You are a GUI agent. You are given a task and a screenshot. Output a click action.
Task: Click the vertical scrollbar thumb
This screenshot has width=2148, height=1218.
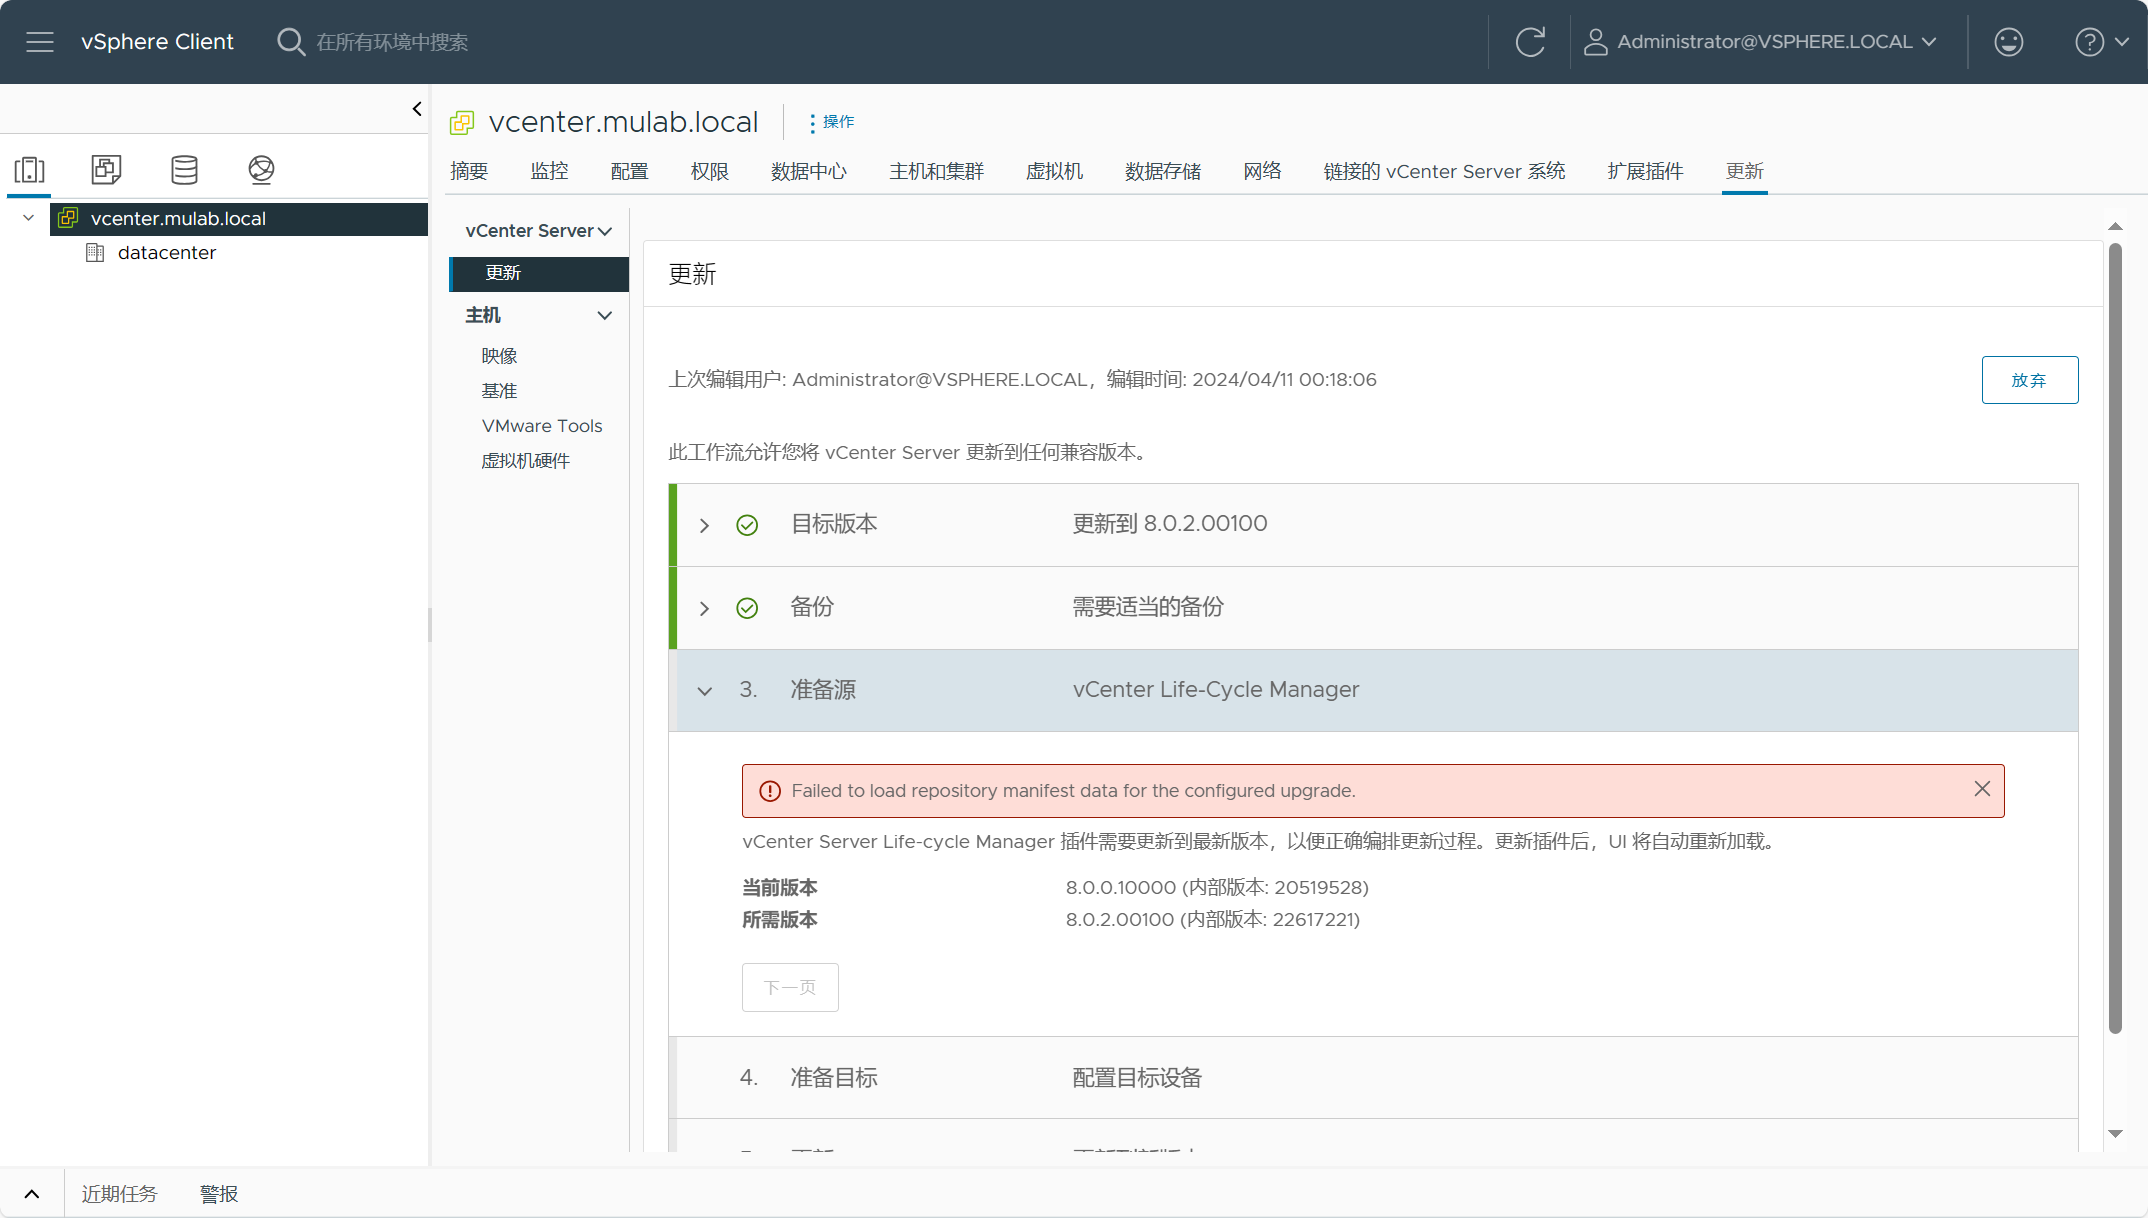click(x=2115, y=640)
